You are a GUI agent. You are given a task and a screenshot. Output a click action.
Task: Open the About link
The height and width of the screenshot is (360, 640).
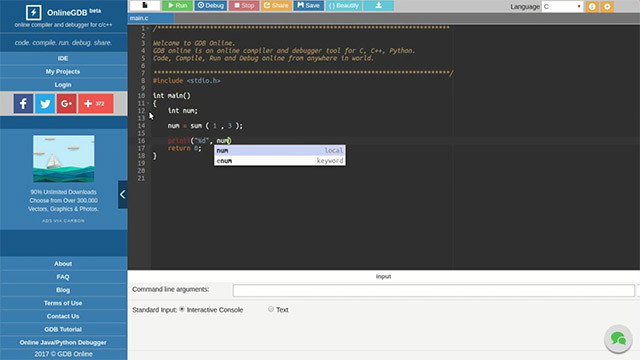(x=63, y=264)
